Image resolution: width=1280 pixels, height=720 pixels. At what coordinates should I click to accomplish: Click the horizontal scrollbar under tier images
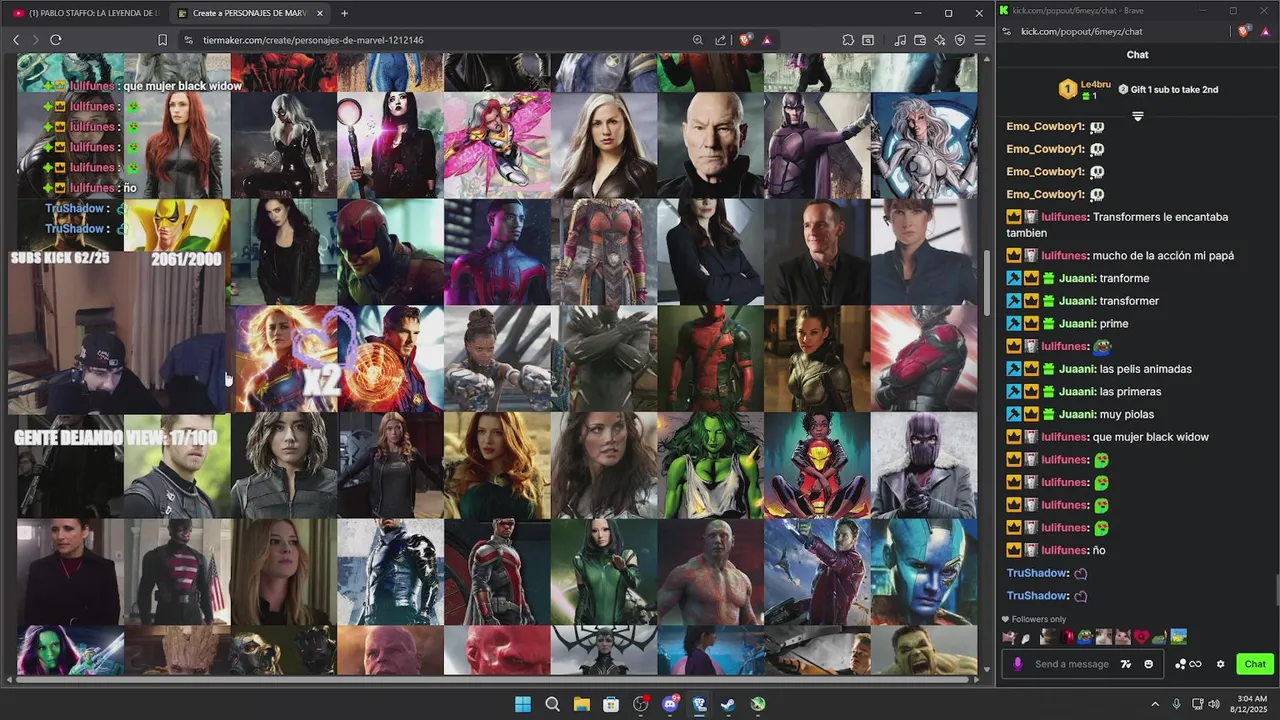pyautogui.click(x=494, y=679)
